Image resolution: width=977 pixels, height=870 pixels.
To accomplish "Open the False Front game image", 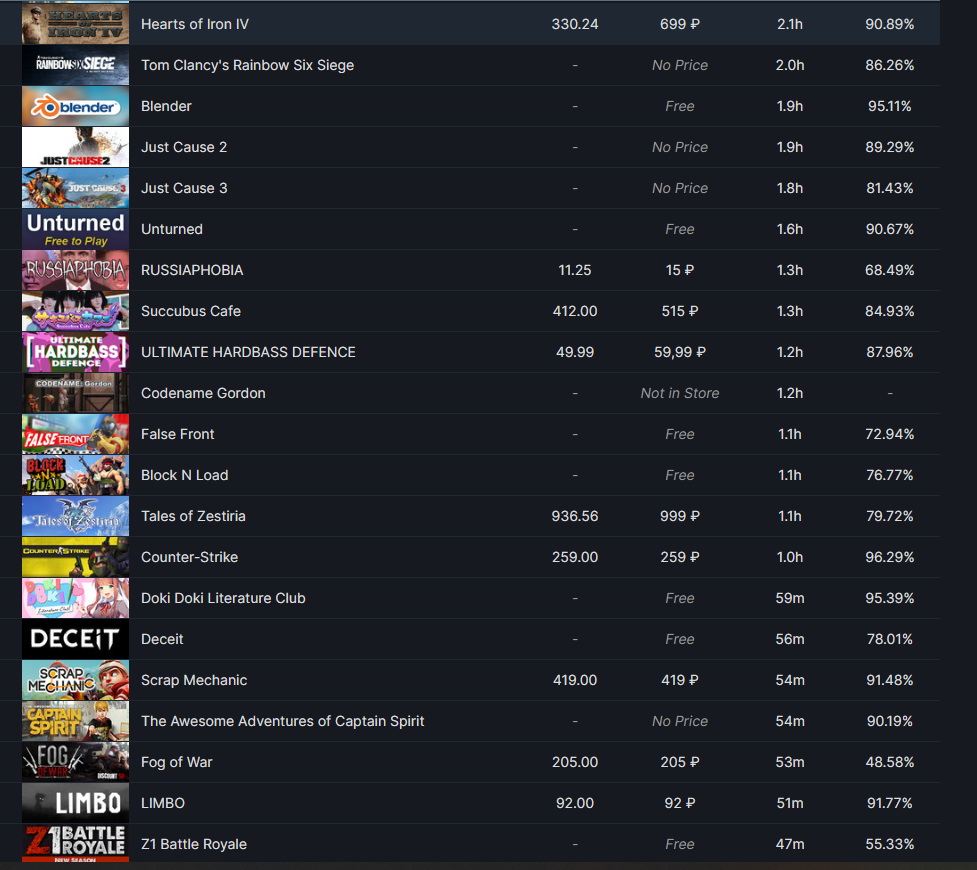I will pyautogui.click(x=75, y=434).
